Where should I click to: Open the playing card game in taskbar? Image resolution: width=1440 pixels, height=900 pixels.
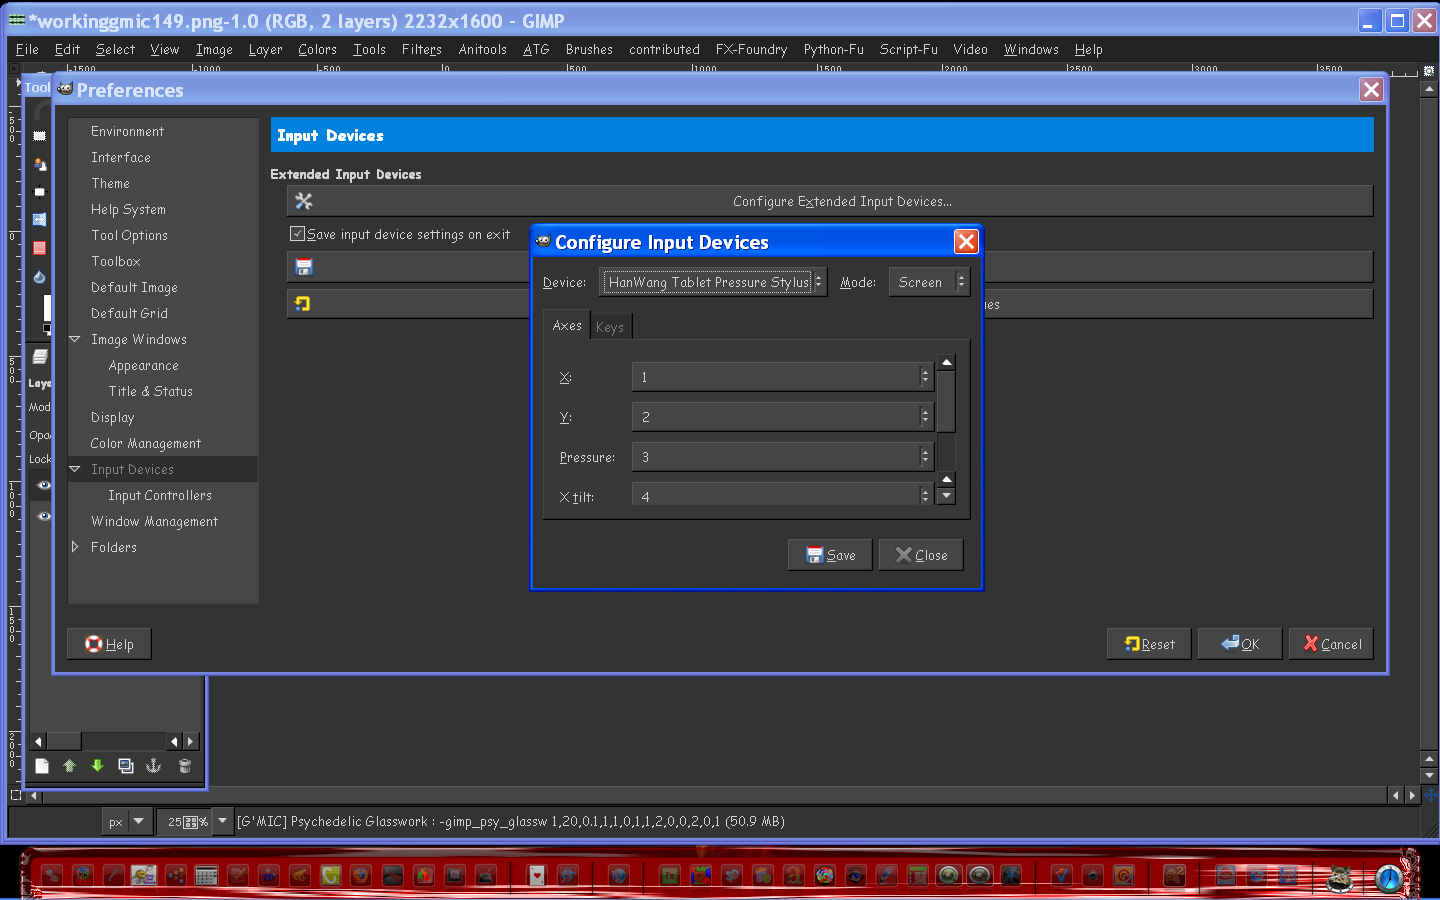coord(537,876)
